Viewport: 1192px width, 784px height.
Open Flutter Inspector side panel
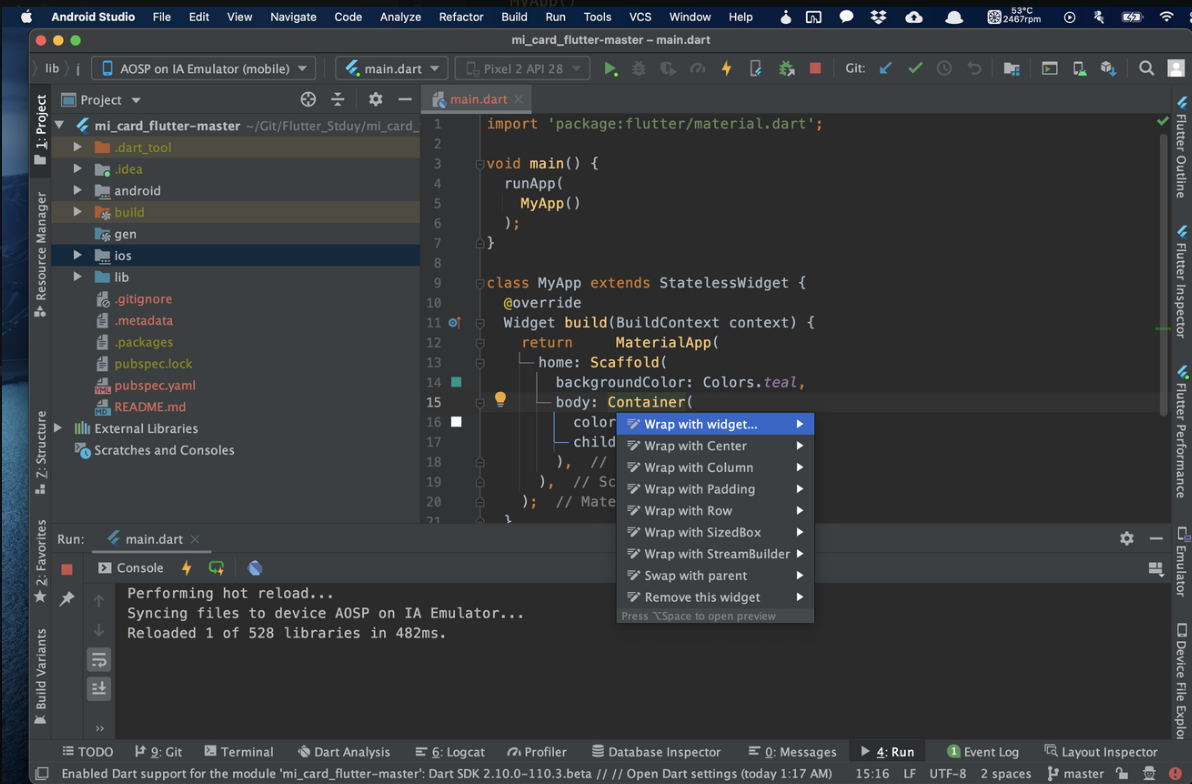[1181, 281]
